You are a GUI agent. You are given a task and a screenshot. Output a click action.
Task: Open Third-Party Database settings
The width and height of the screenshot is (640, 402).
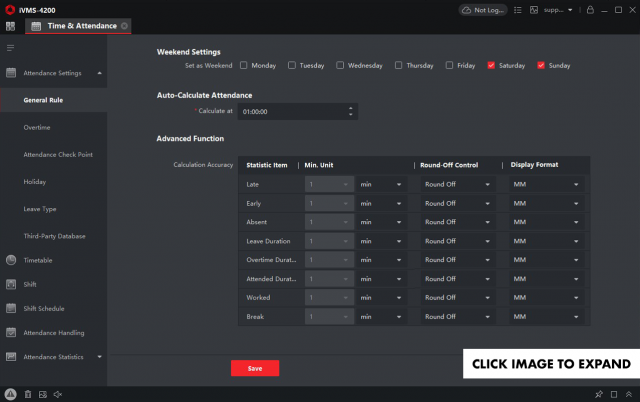(x=53, y=236)
